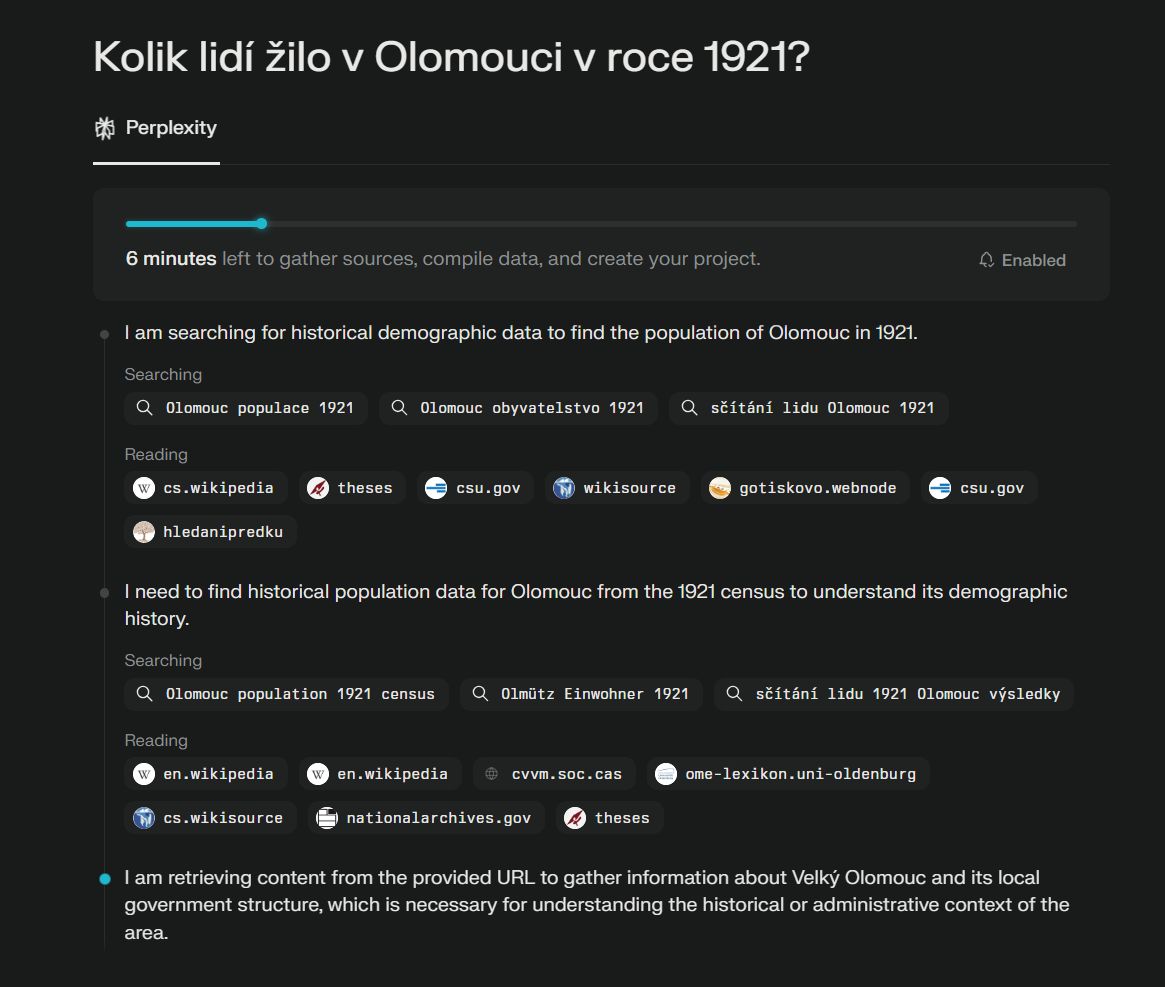Click the hledanipredku source icon
The height and width of the screenshot is (987, 1165).
tap(144, 531)
